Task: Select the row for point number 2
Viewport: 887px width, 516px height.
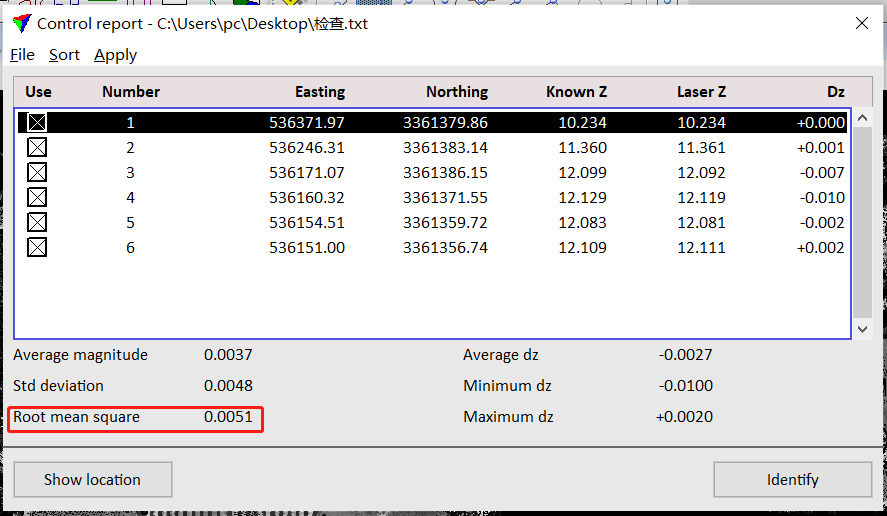Action: (x=430, y=148)
